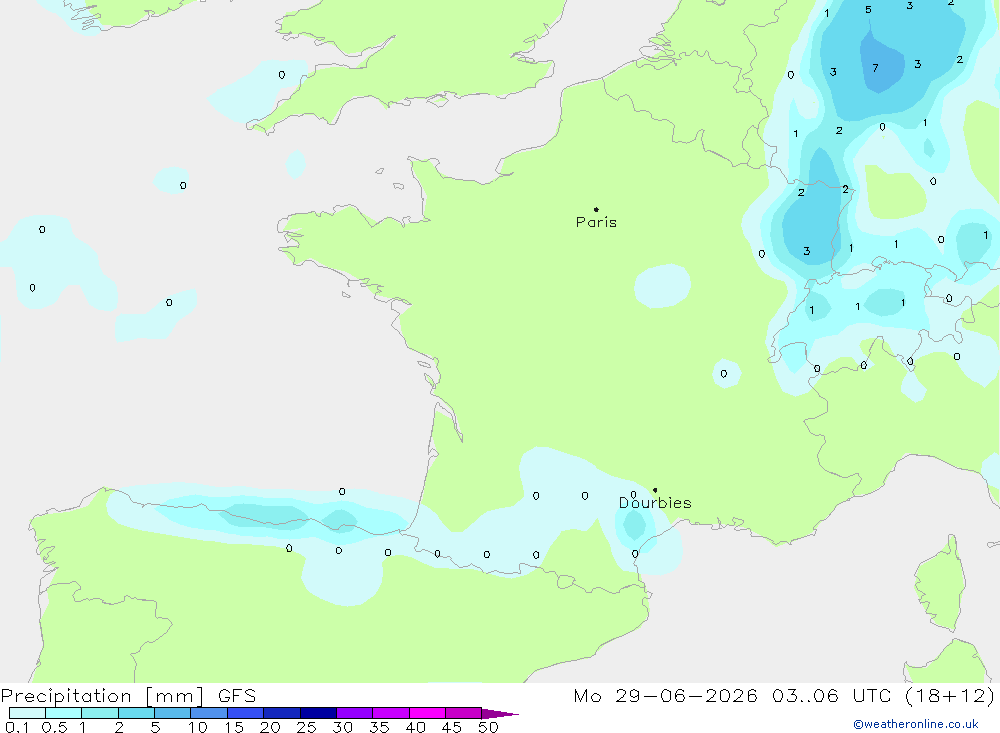Click the '7' precipitation value on the map
The width and height of the screenshot is (1000, 733).
click(x=875, y=68)
